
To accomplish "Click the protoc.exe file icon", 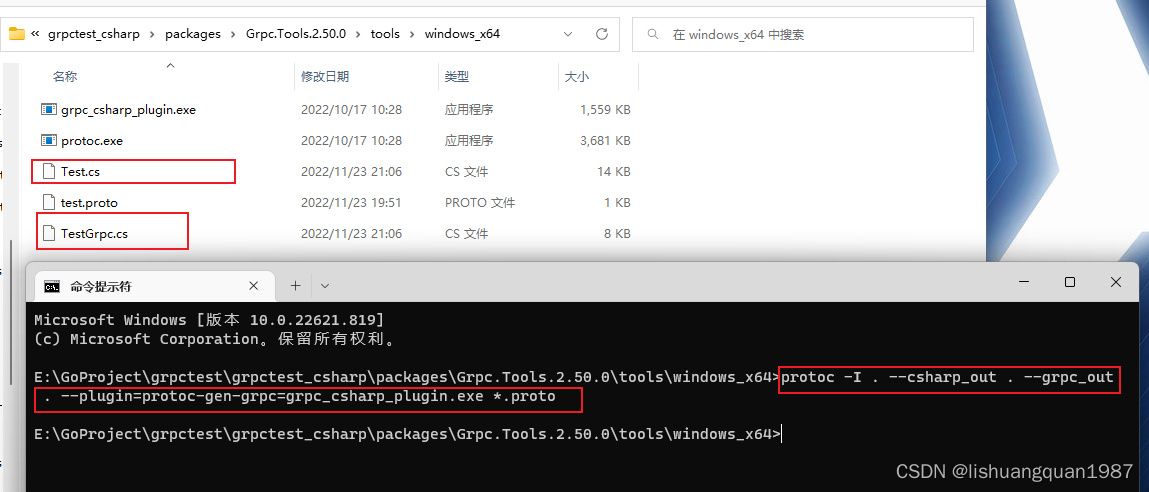I will click(48, 141).
